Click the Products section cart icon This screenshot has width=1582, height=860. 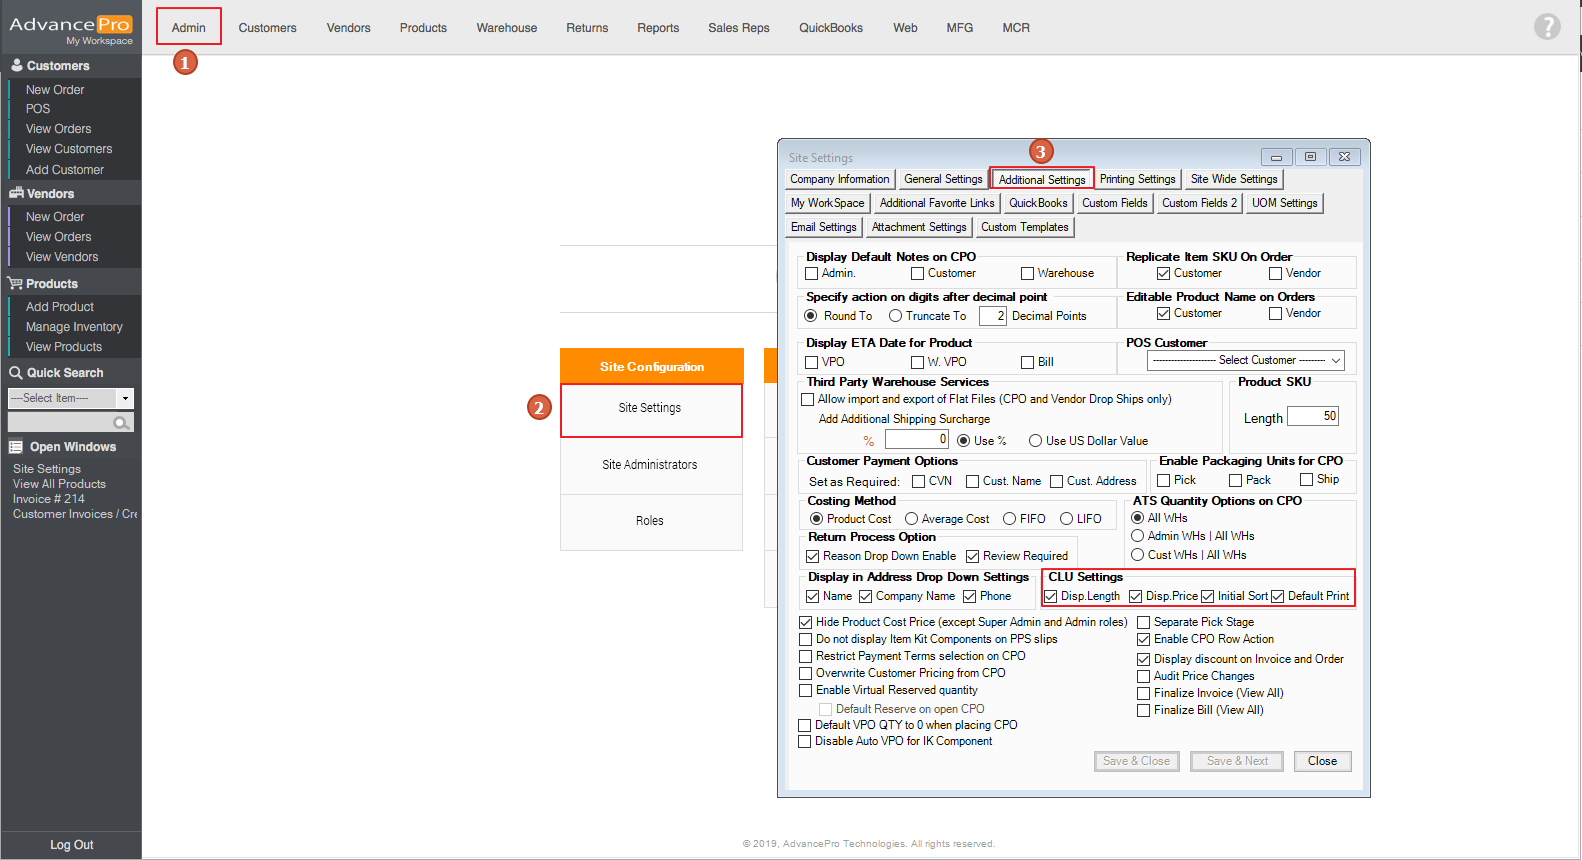15,283
